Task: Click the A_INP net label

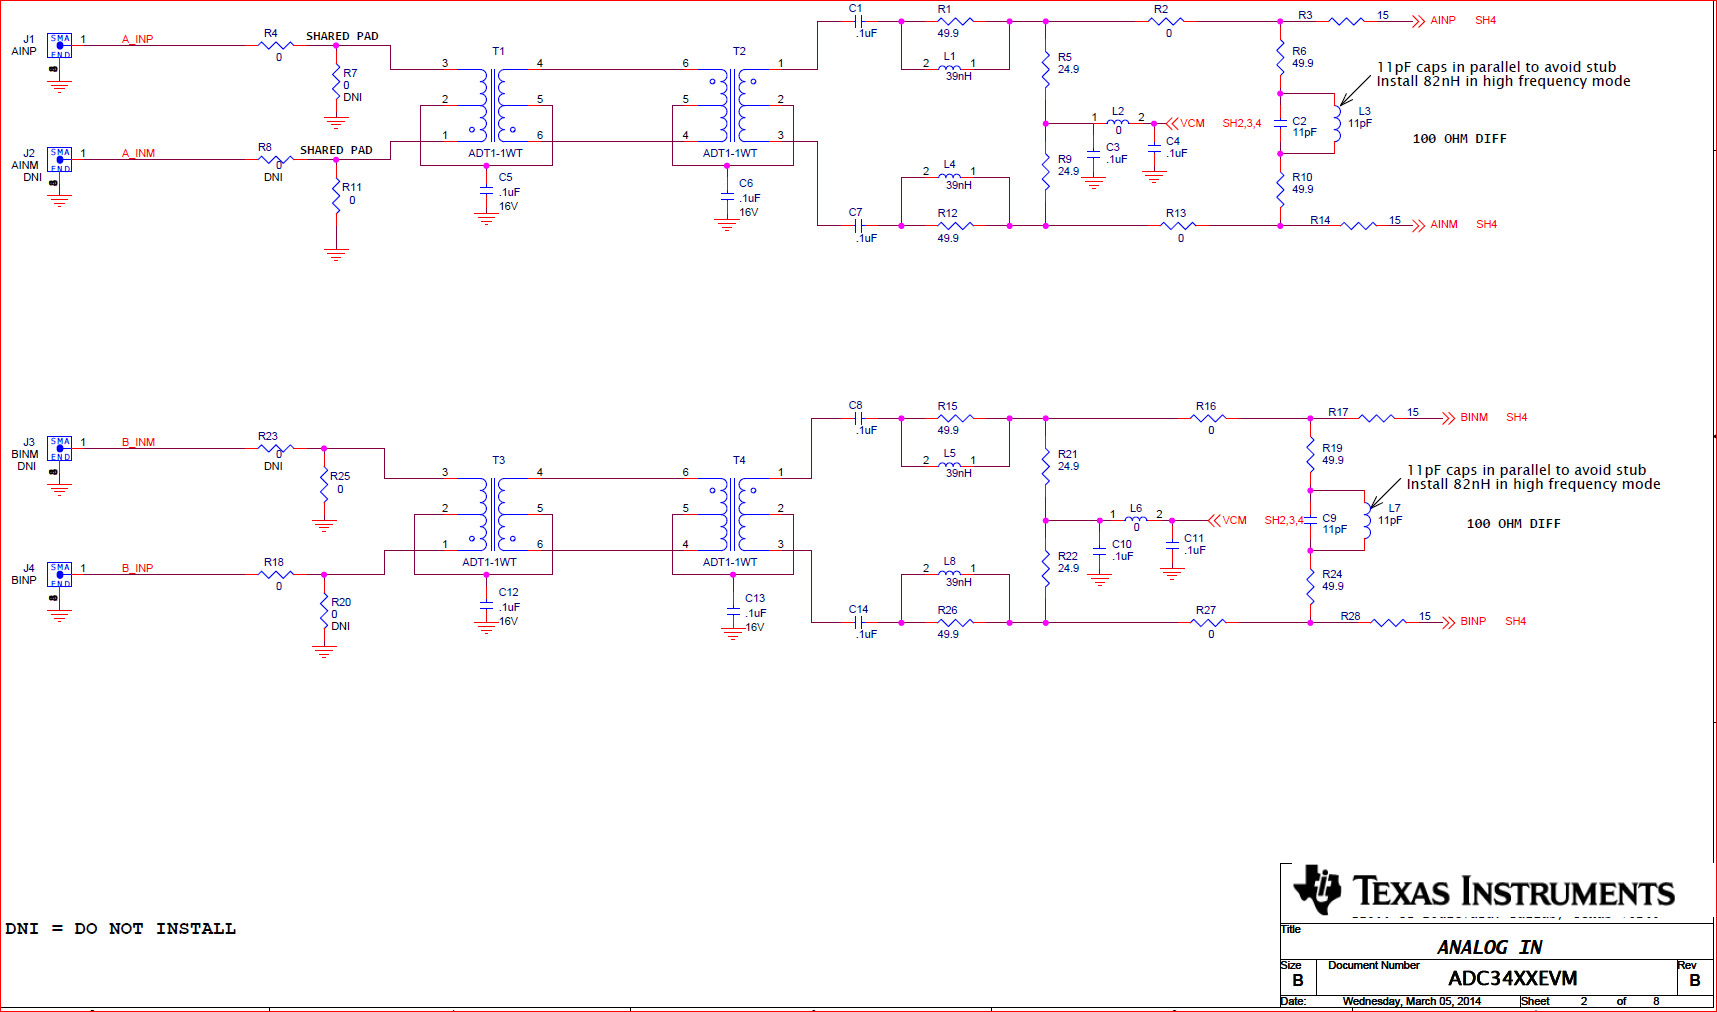Action: tap(138, 40)
